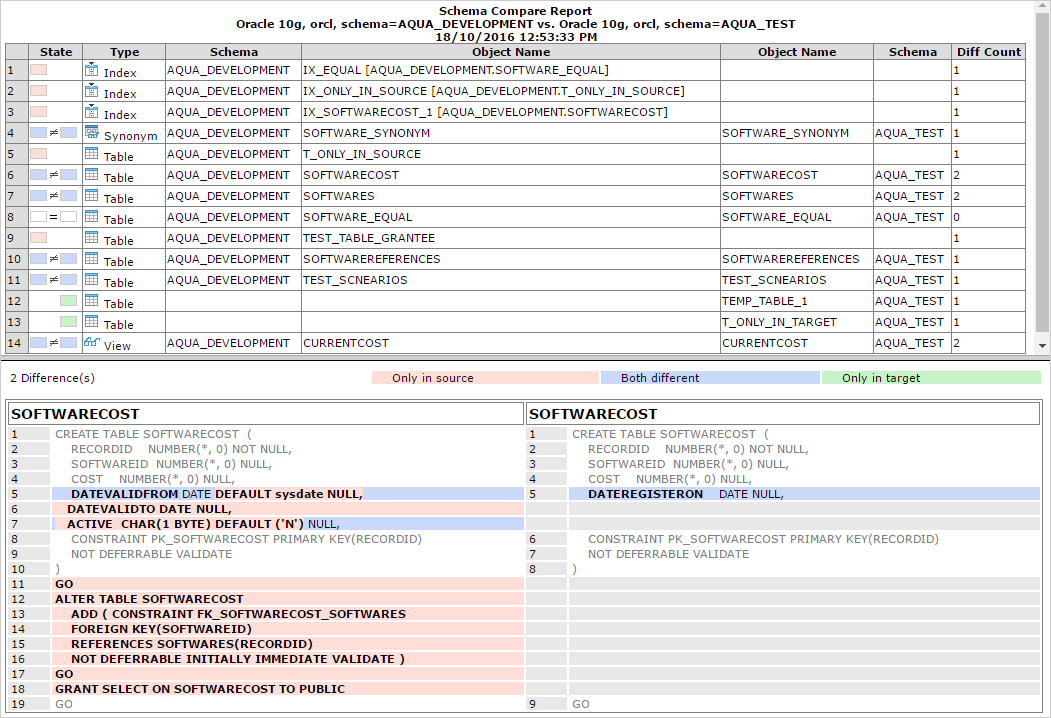Screen dimensions: 1051x718
Task: Click ALTER TABLE SOFTWARECOST line
Action: click(x=288, y=599)
